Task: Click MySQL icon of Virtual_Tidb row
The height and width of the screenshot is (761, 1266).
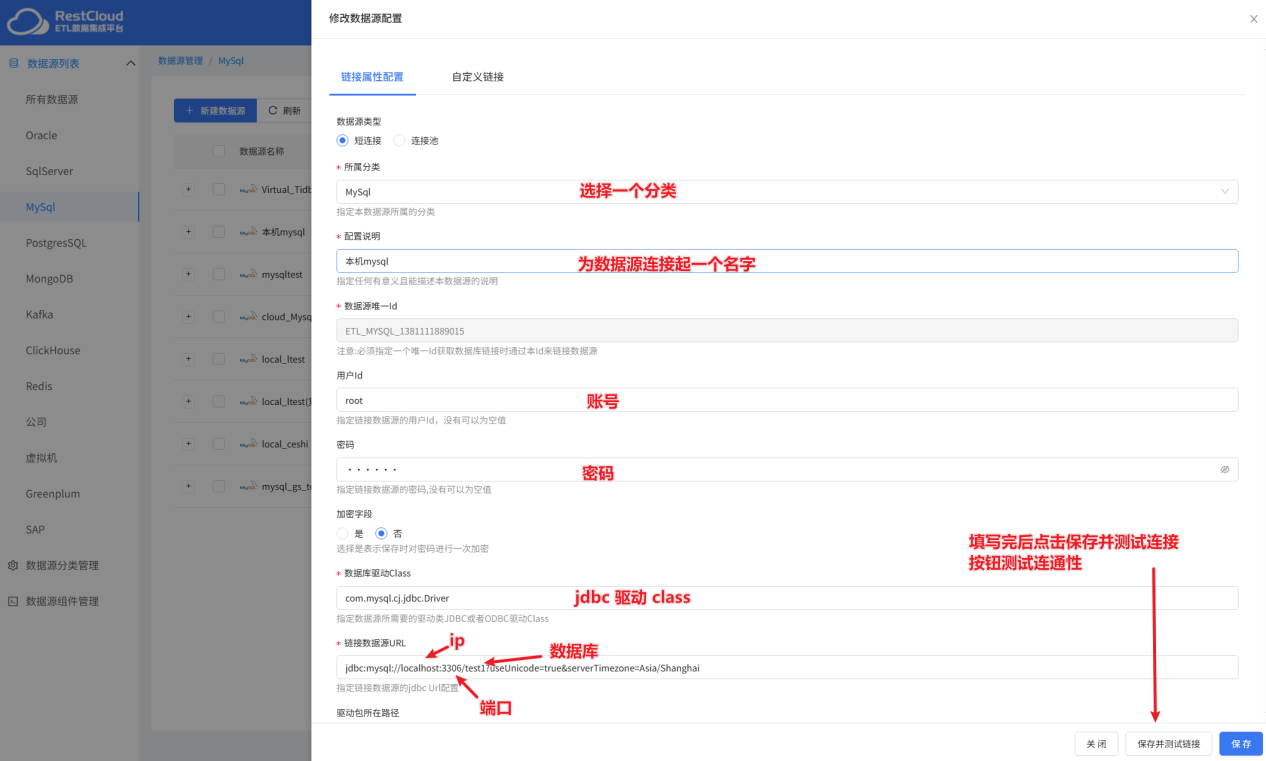Action: 248,189
